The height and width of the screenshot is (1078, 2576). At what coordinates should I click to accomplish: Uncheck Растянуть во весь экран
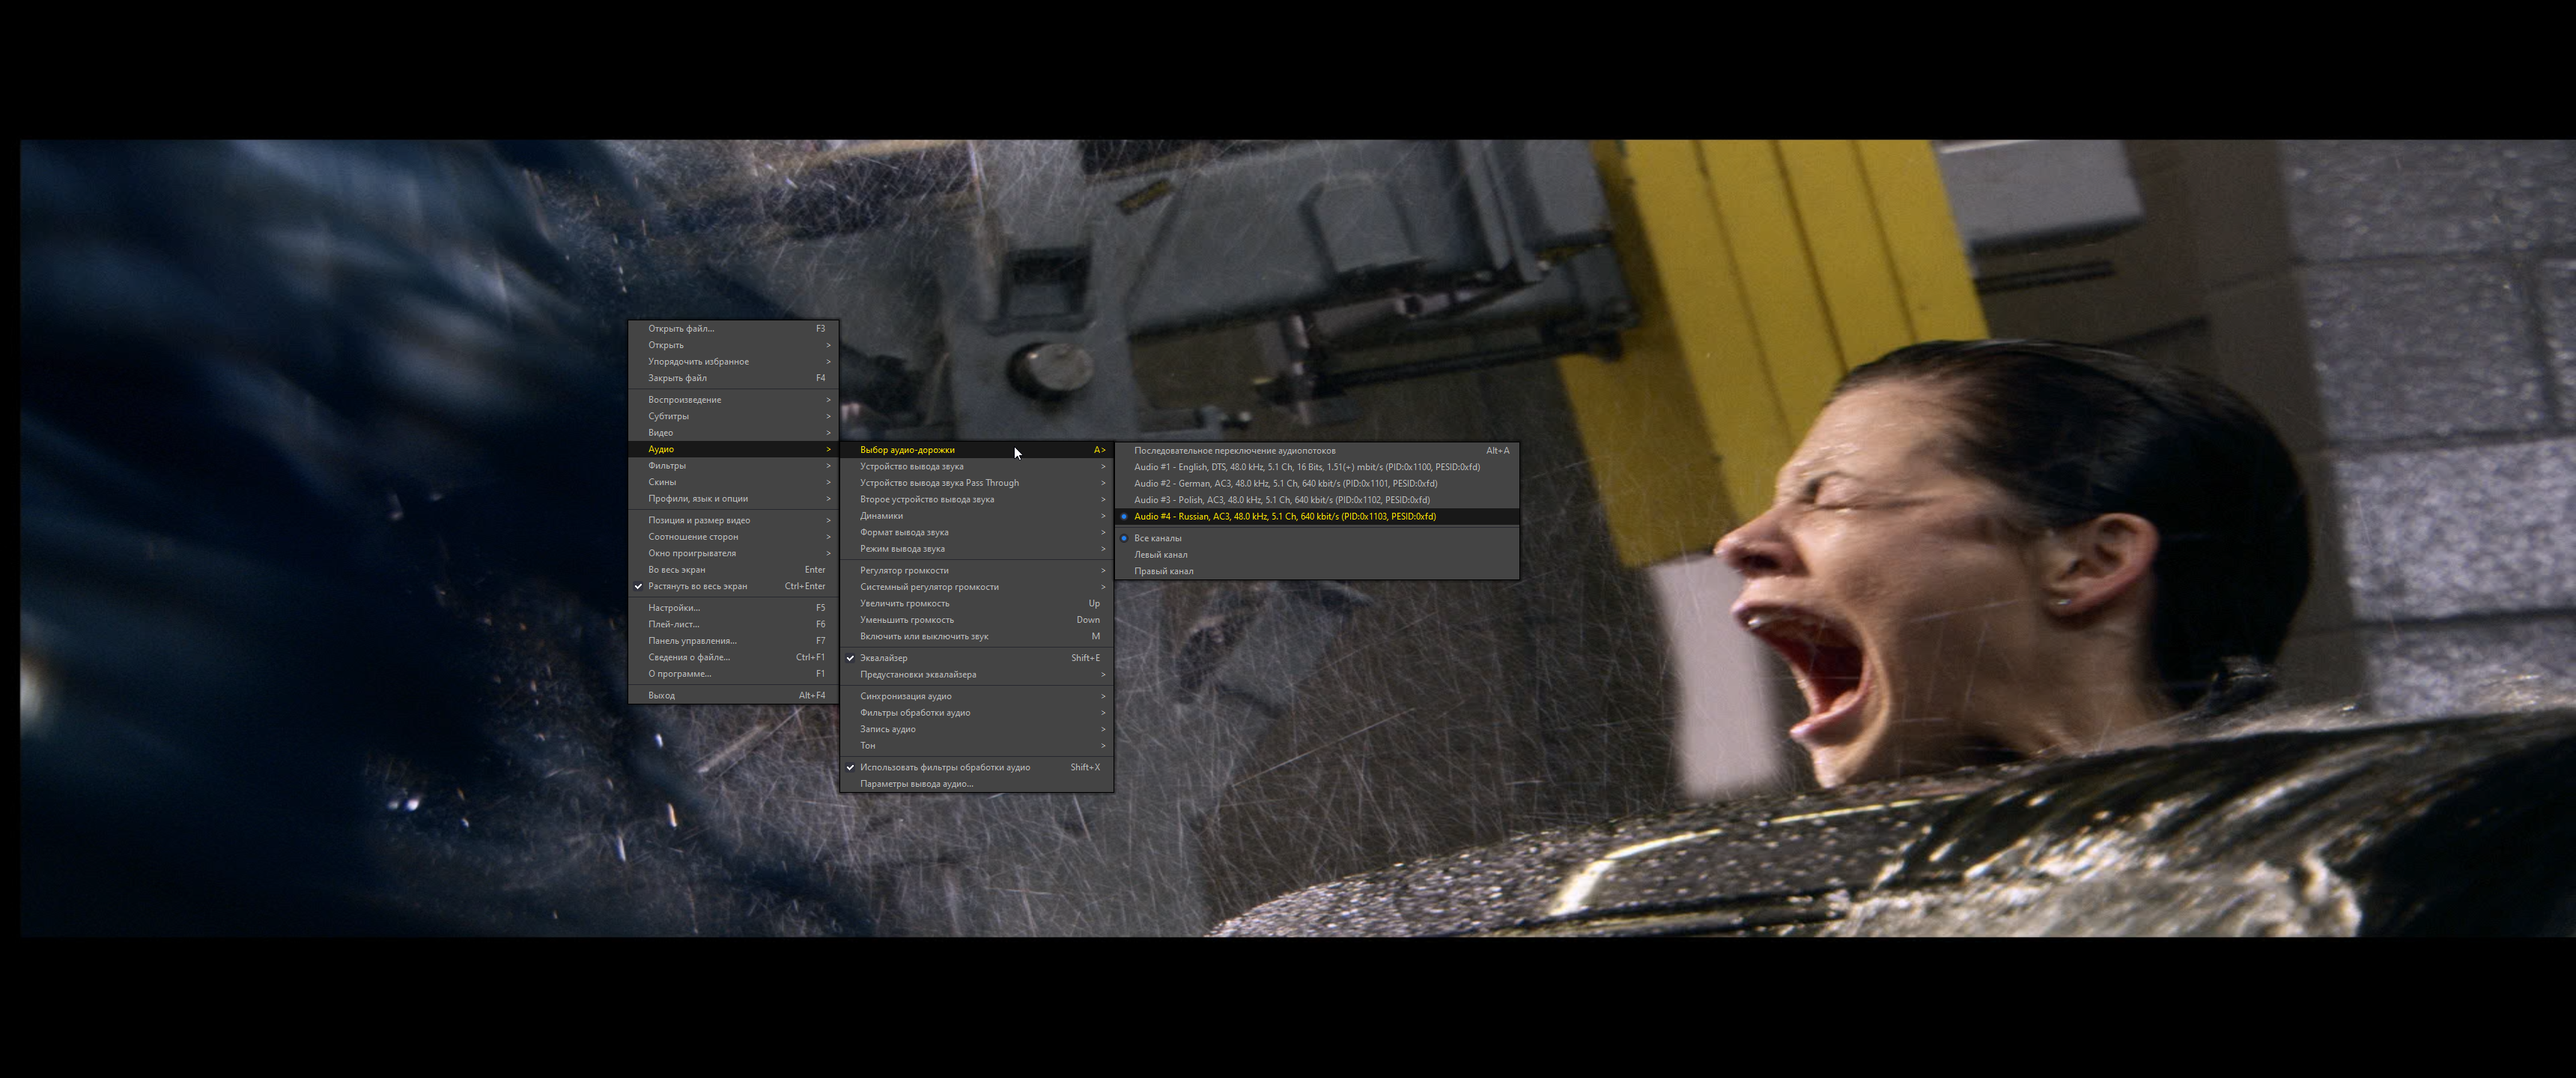(x=697, y=586)
